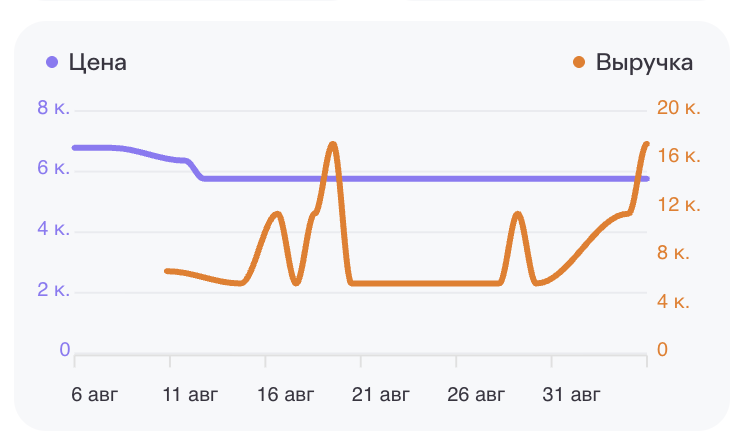The width and height of the screenshot is (748, 446).
Task: Select the 26 авг date label
Action: point(476,394)
